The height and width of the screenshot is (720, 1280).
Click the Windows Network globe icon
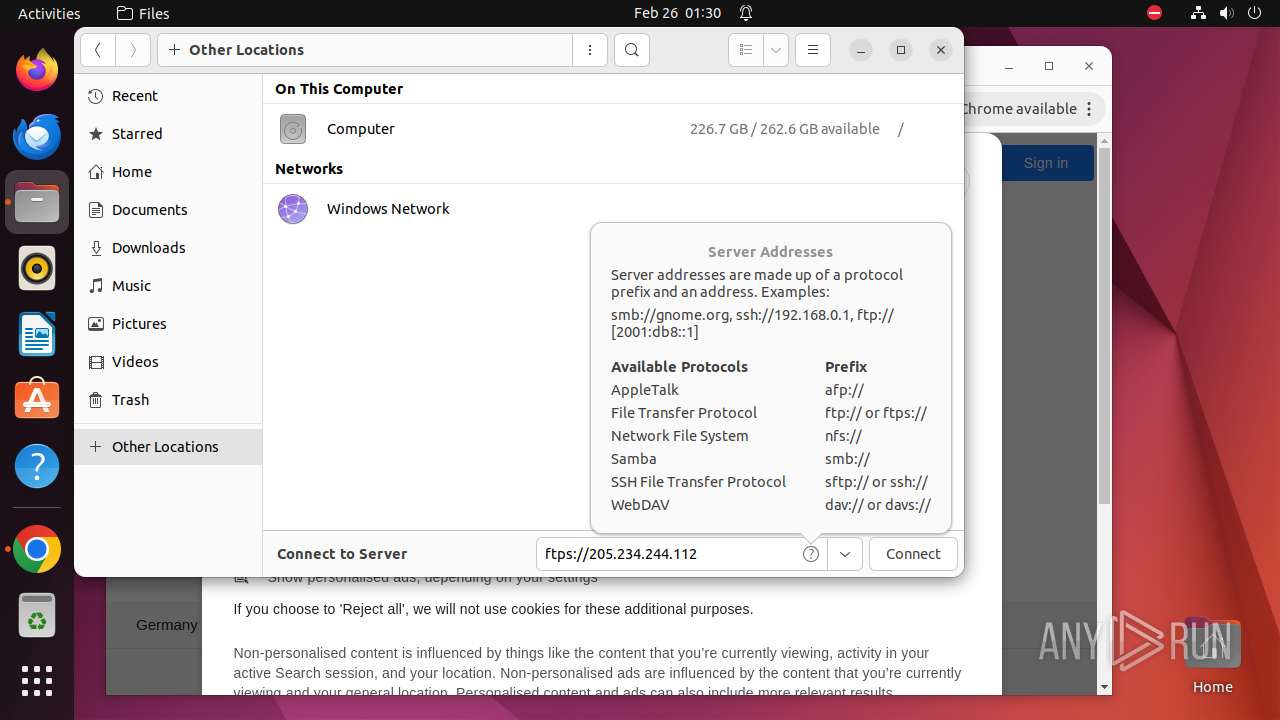tap(293, 209)
